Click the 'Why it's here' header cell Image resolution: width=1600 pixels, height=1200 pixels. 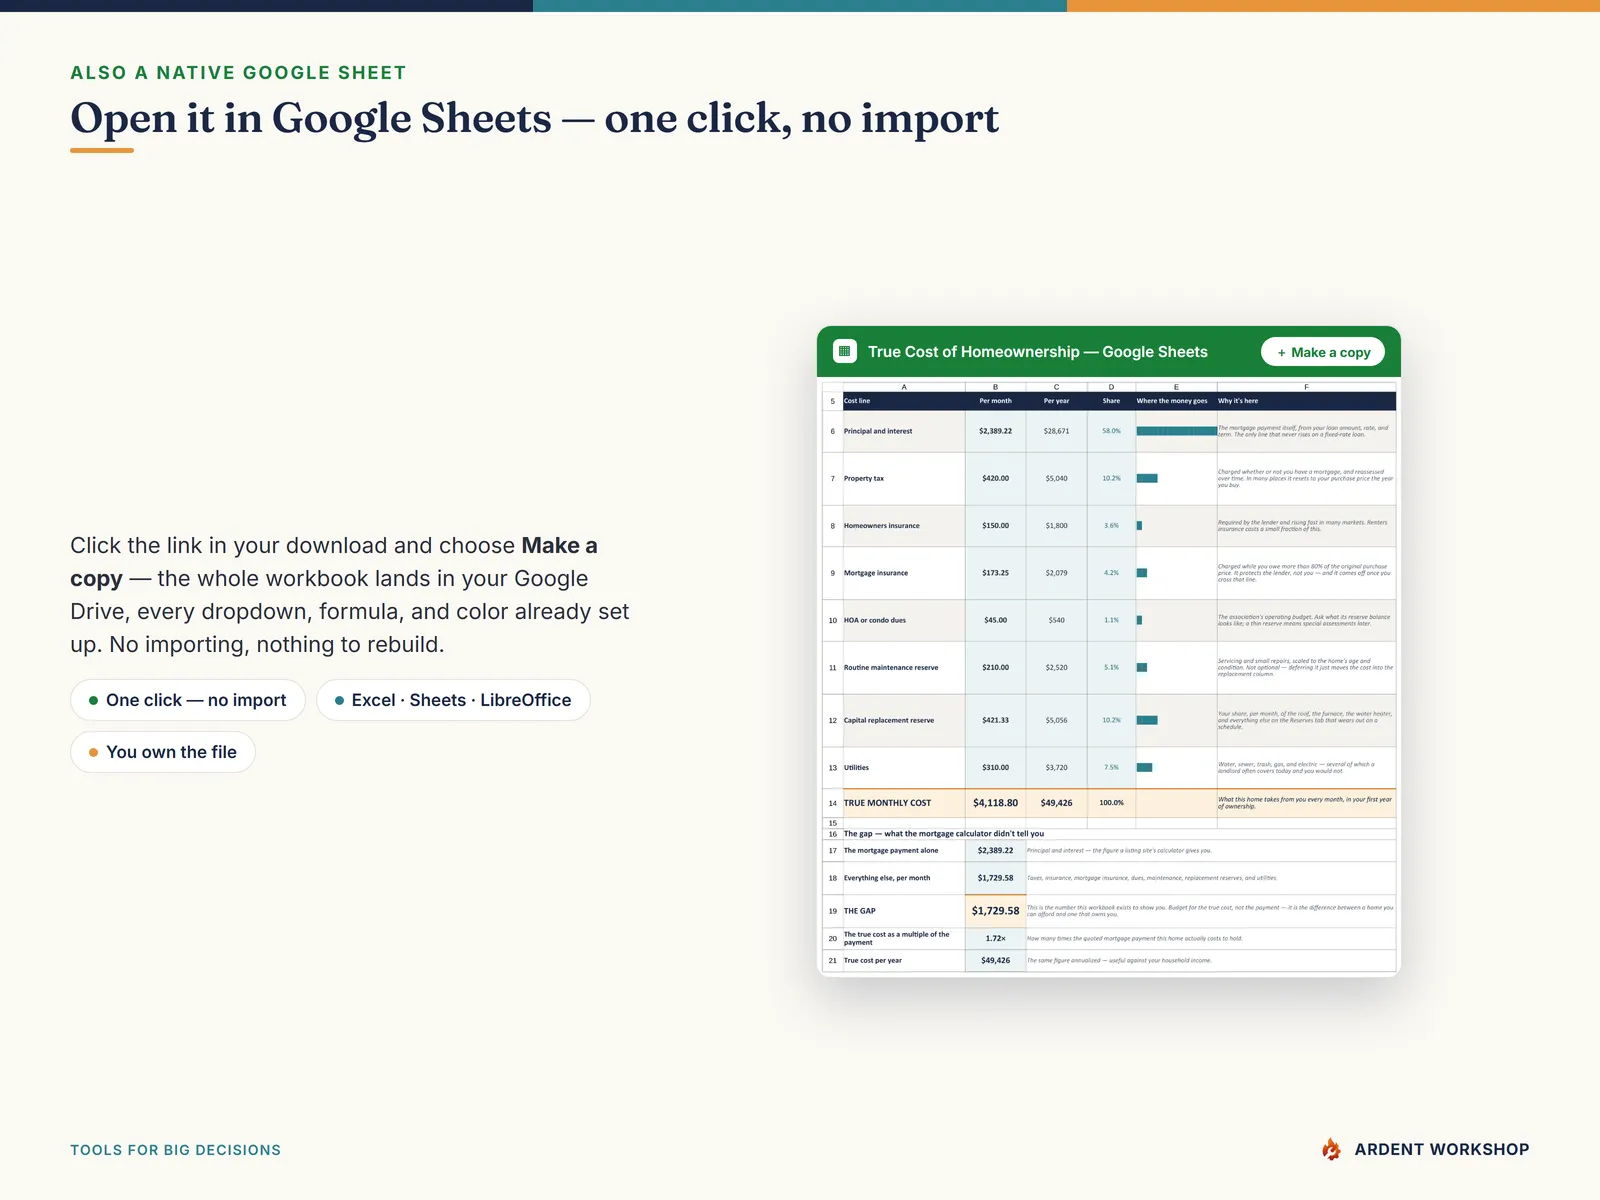click(x=1306, y=401)
